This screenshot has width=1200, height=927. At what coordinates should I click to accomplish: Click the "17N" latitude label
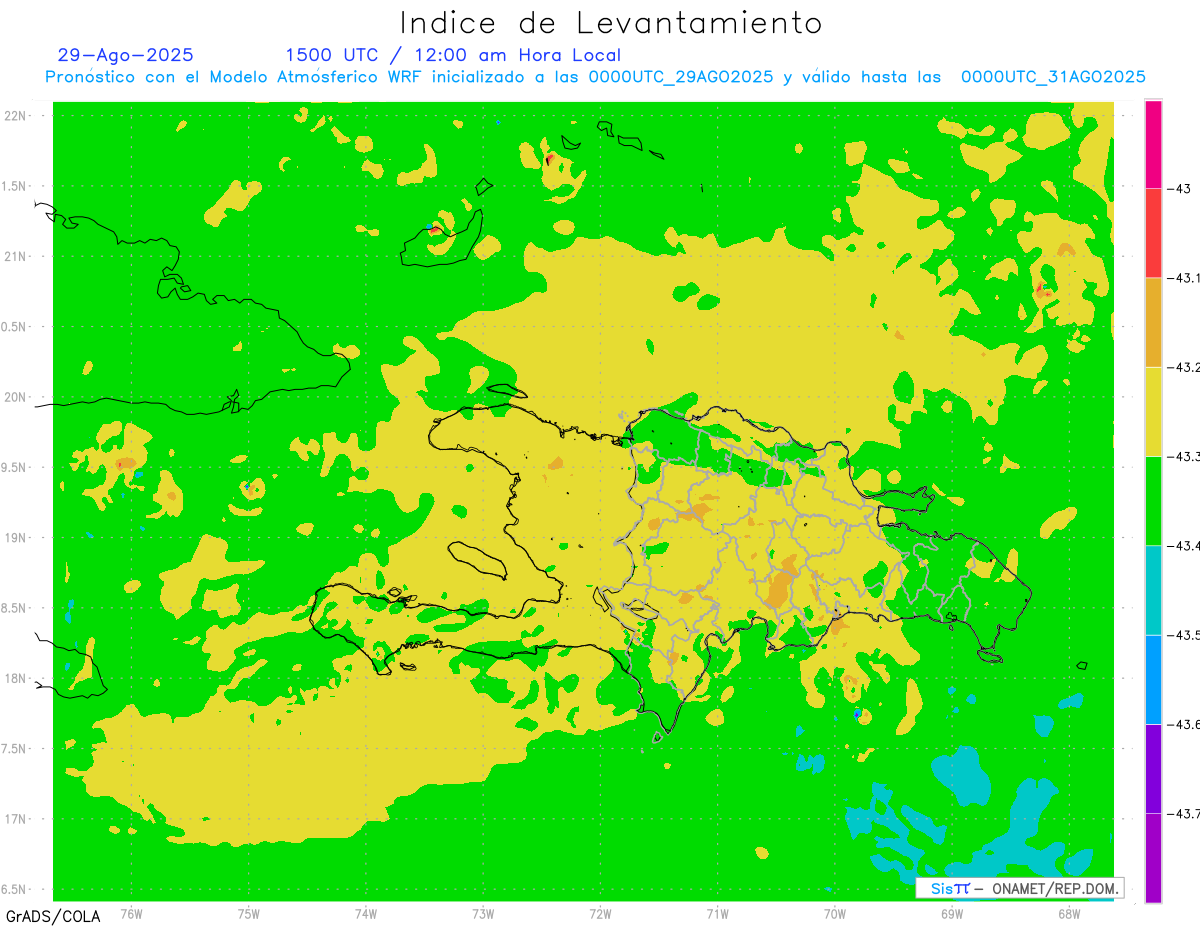click(15, 819)
